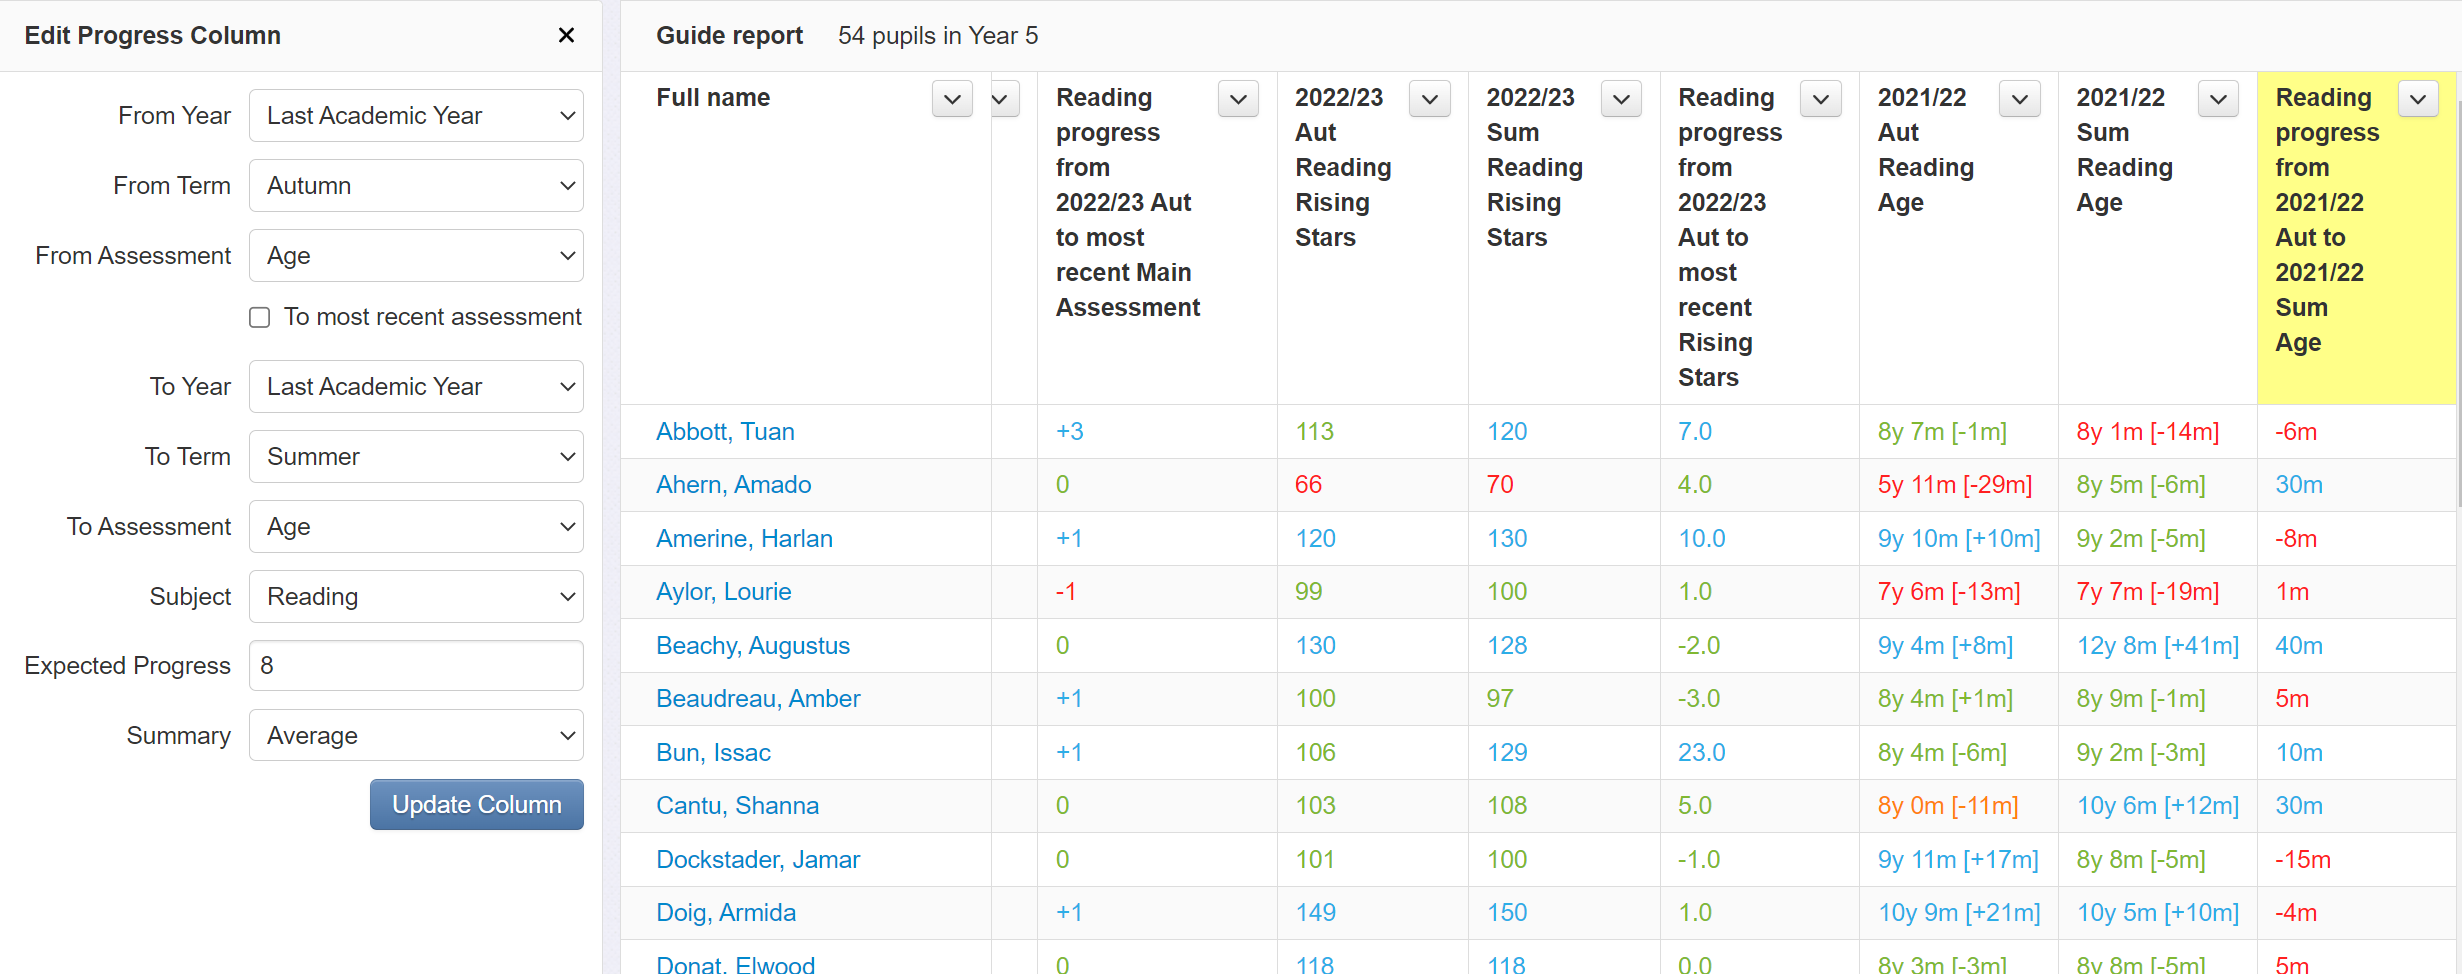Click the Expected Progress input field
This screenshot has width=2462, height=974.
click(416, 666)
